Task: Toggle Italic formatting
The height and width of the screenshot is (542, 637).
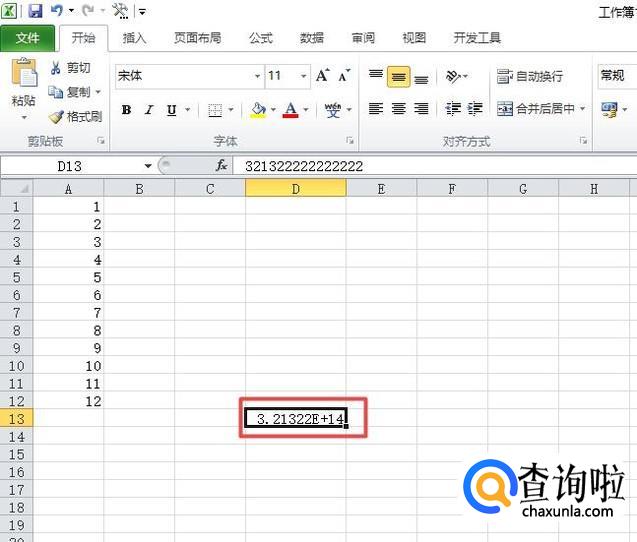Action: tap(149, 110)
